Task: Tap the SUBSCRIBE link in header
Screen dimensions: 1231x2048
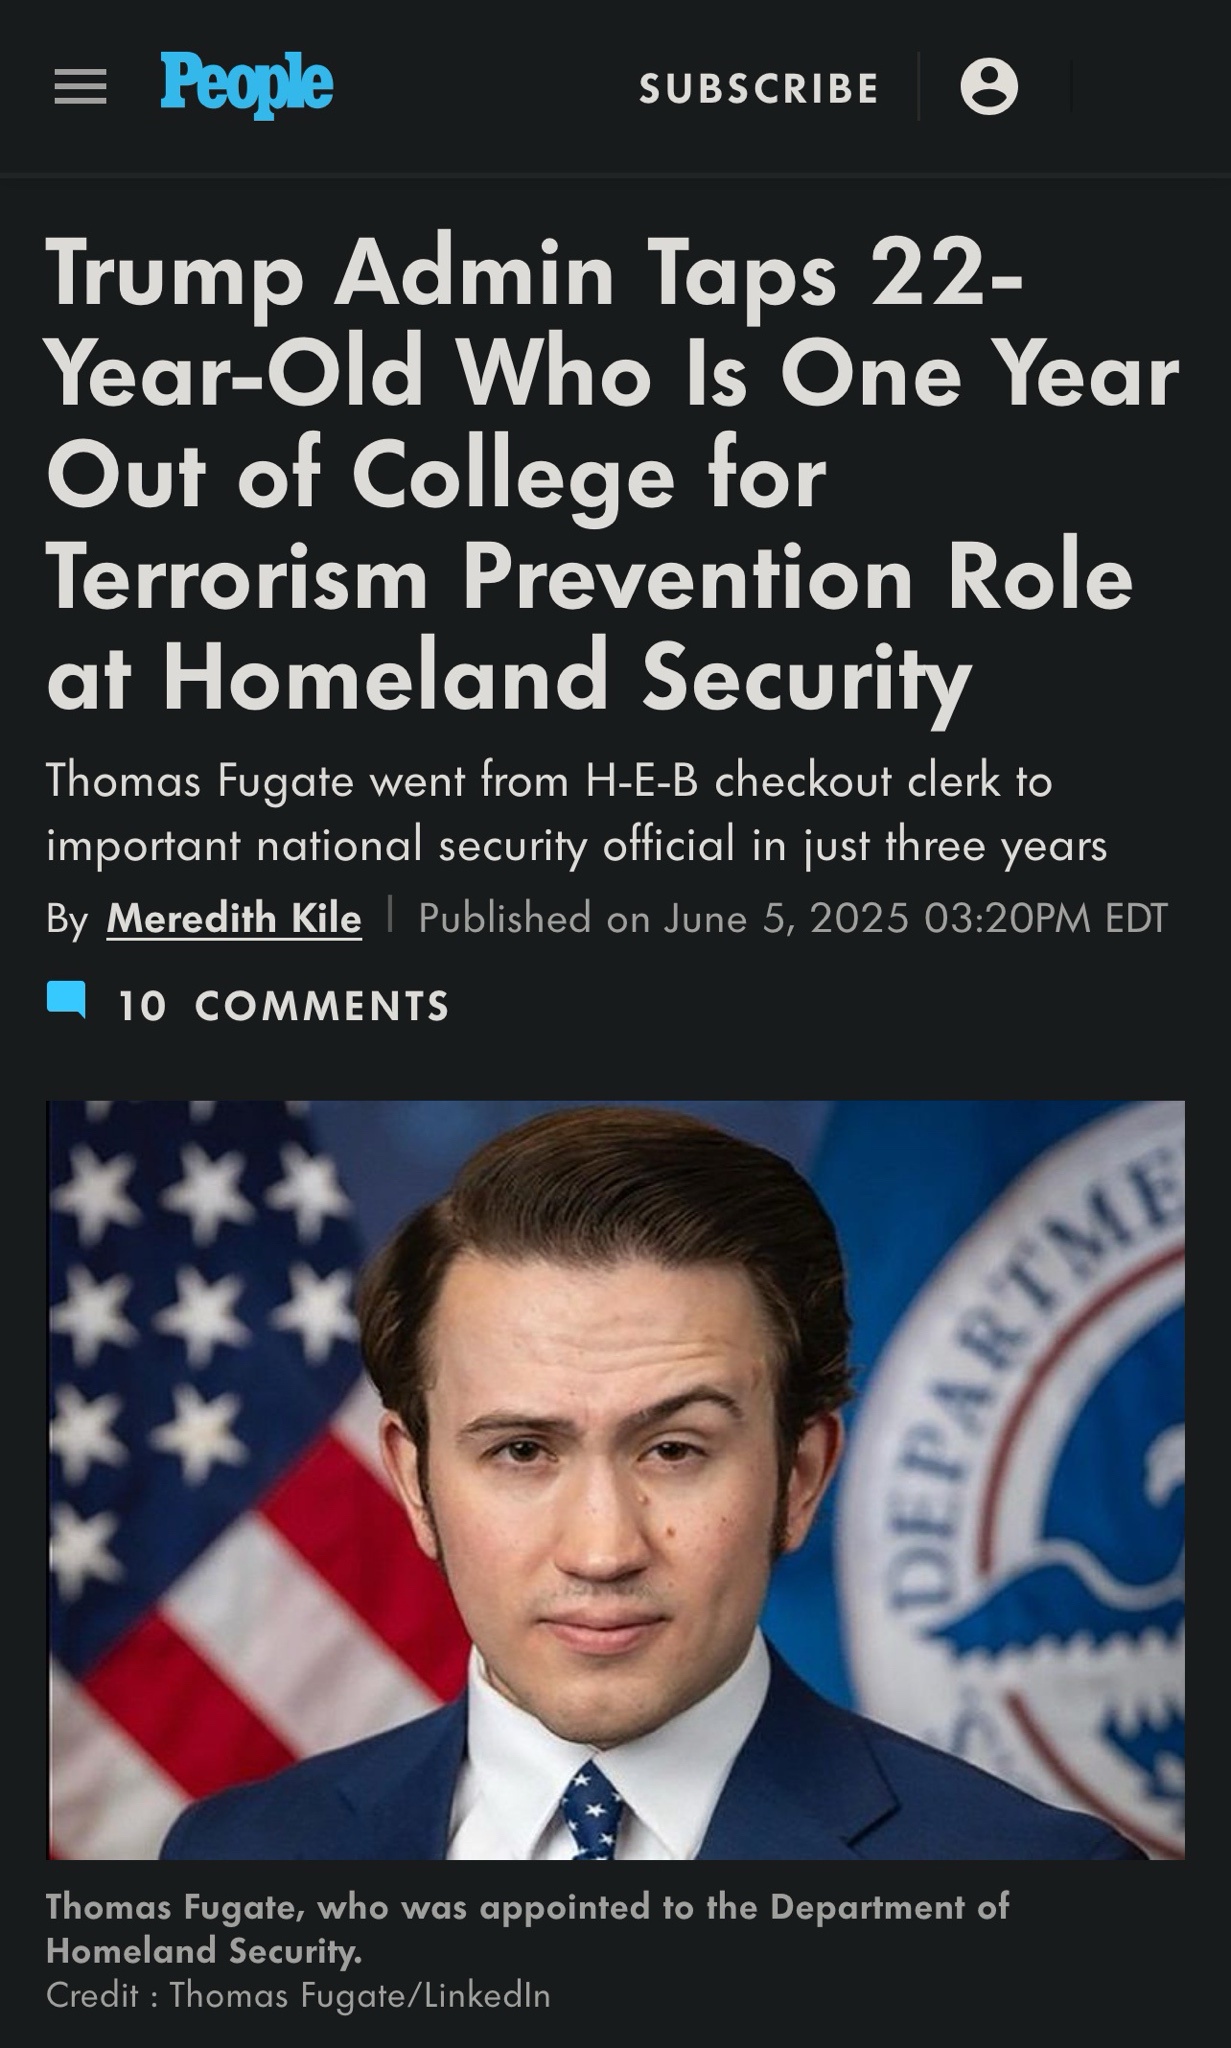Action: pyautogui.click(x=759, y=89)
